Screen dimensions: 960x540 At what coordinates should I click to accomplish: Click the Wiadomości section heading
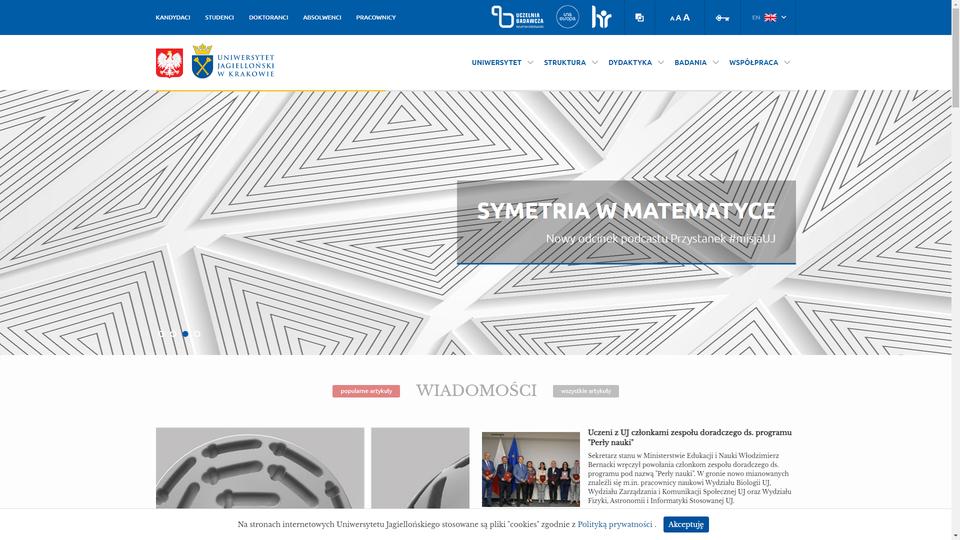click(x=476, y=391)
